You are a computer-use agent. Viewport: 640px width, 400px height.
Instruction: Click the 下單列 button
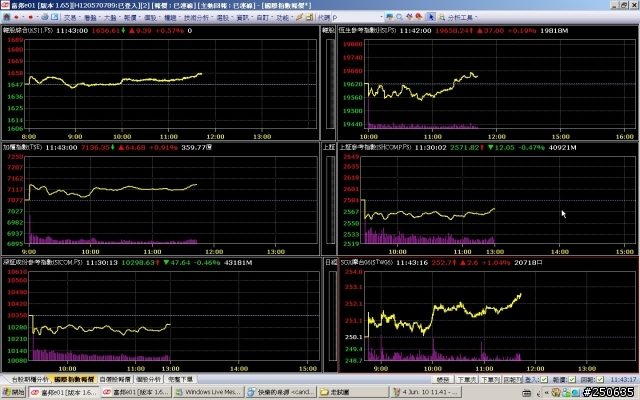click(490, 380)
